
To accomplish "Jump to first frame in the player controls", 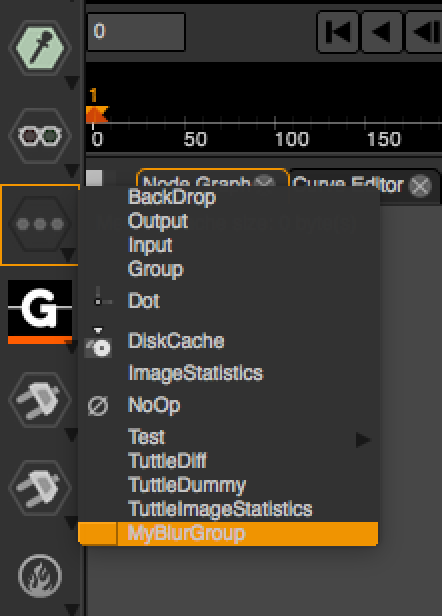I will (337, 32).
